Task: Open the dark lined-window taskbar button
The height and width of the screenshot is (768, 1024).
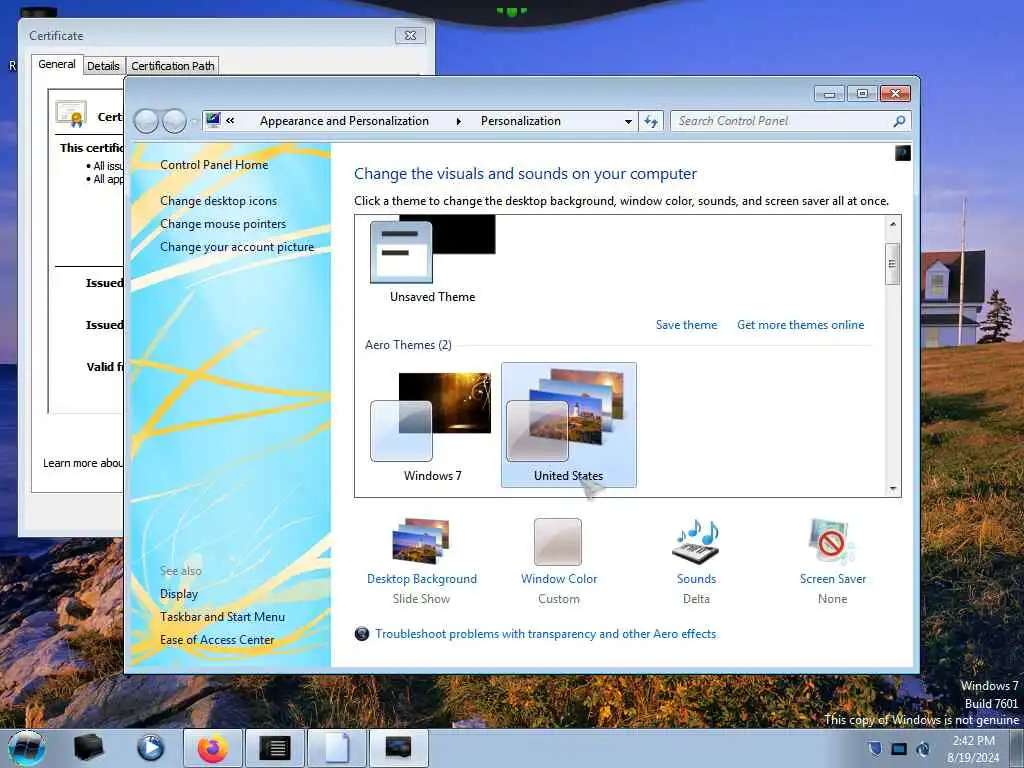Action: [x=275, y=748]
